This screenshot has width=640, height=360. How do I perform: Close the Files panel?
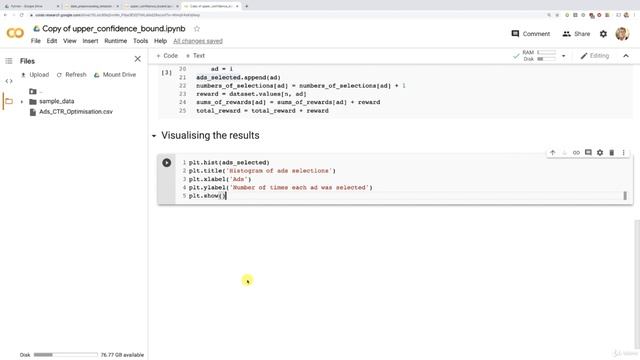pyautogui.click(x=138, y=59)
